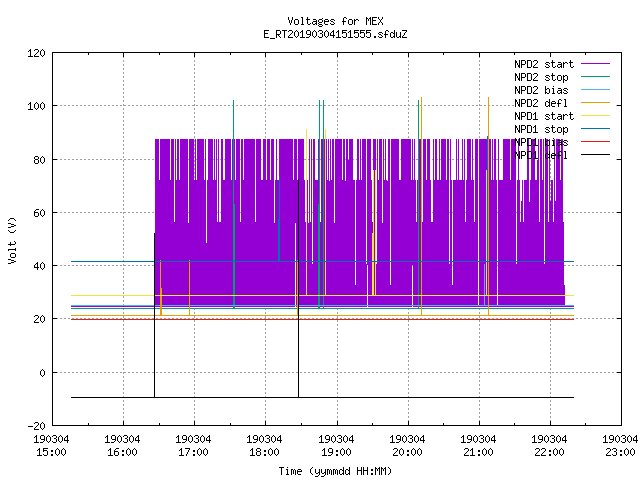Click the yellow NPD1 start legend line sample
The height and width of the screenshot is (480, 640).
[595, 116]
